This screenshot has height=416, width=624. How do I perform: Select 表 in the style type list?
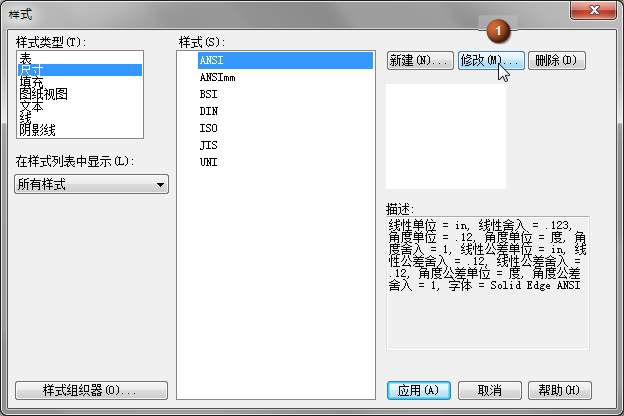click(x=26, y=59)
